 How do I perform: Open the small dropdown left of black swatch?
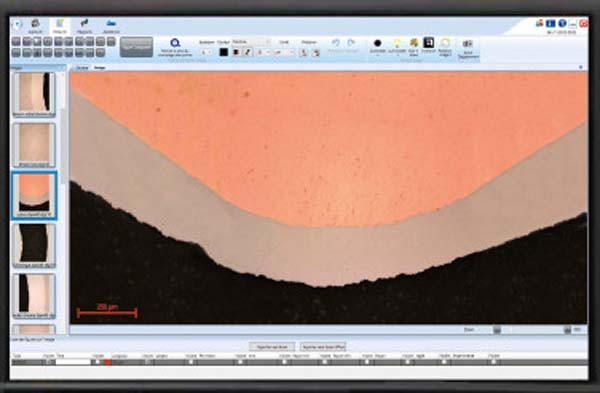point(207,52)
